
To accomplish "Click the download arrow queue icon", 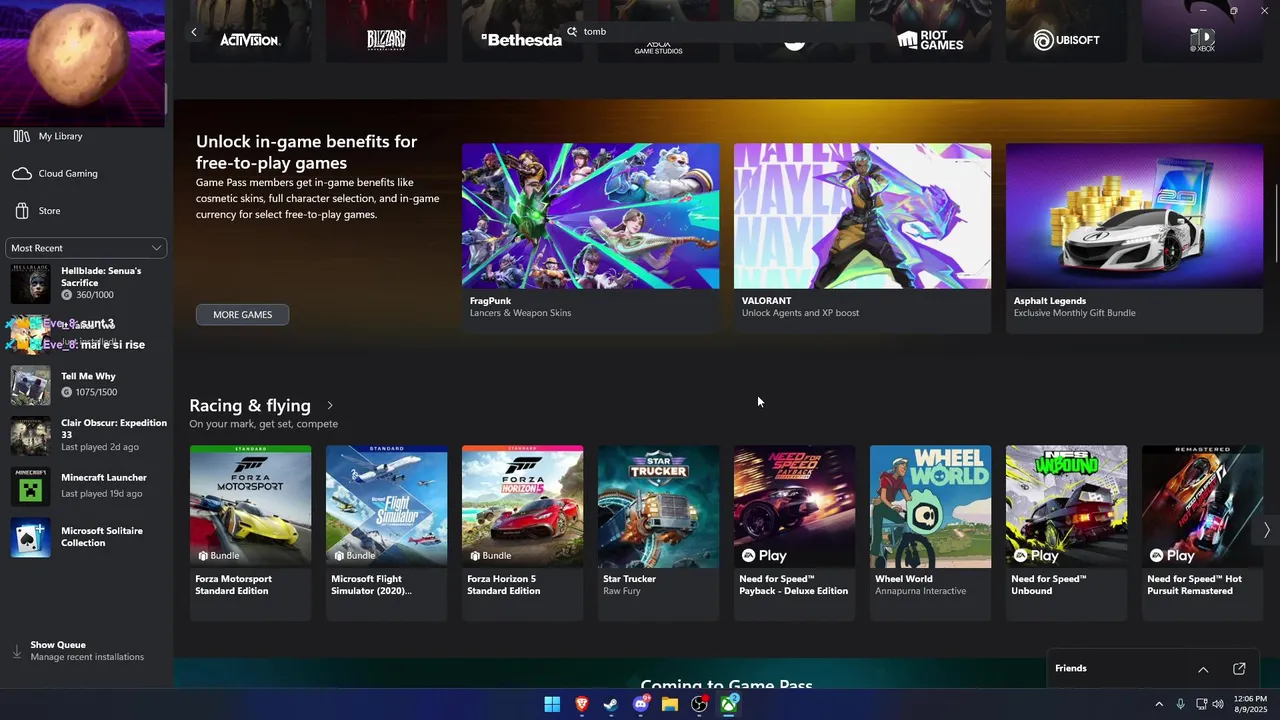I will [16, 651].
